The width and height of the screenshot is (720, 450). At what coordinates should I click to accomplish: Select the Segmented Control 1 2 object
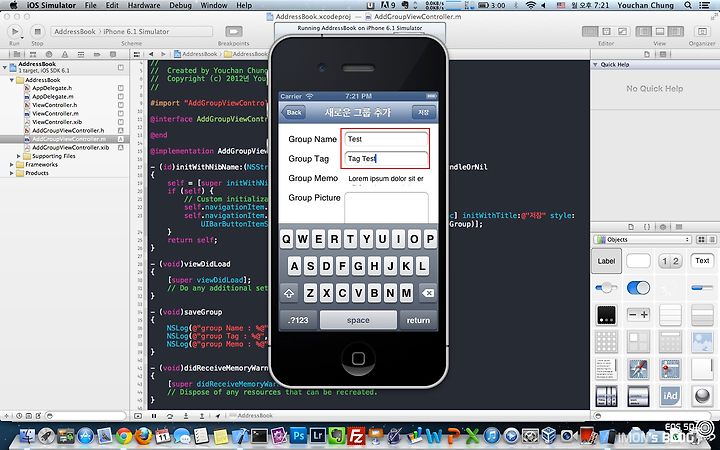(670, 261)
